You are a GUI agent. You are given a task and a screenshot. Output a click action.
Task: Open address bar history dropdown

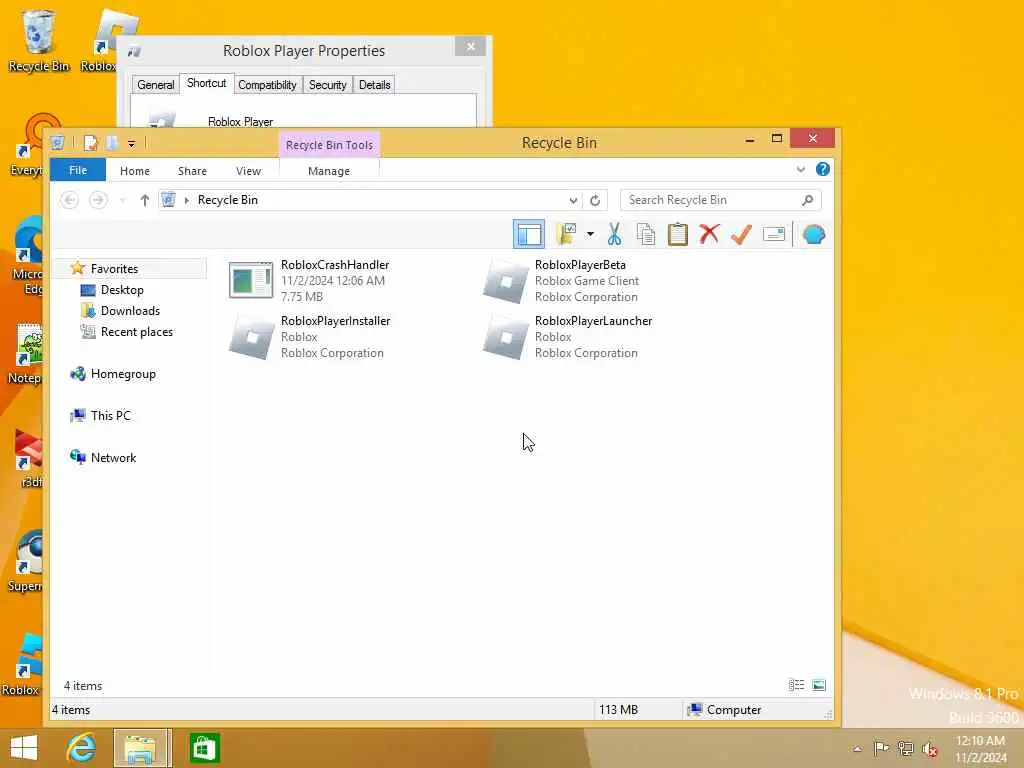tap(573, 200)
